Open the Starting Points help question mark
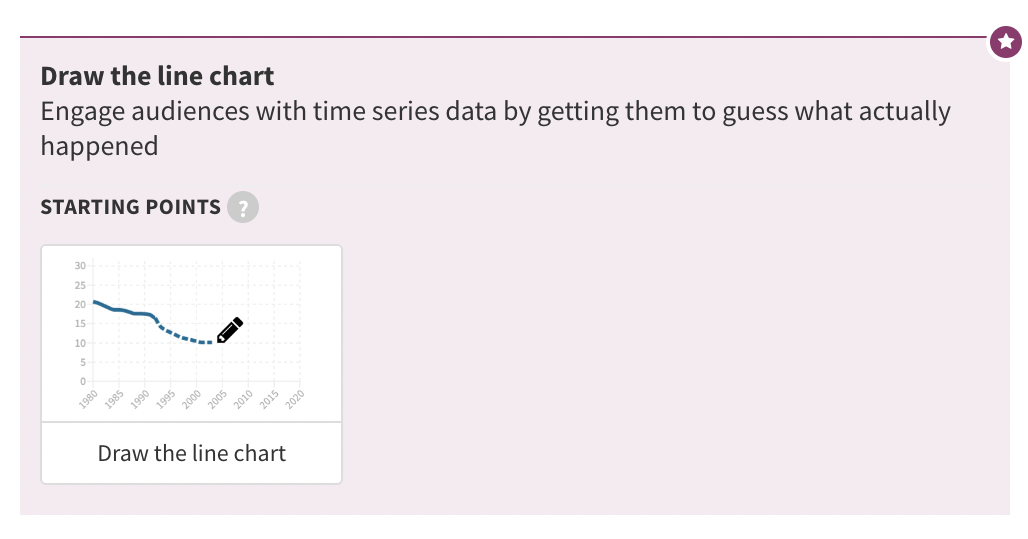The width and height of the screenshot is (1028, 539). tap(243, 207)
